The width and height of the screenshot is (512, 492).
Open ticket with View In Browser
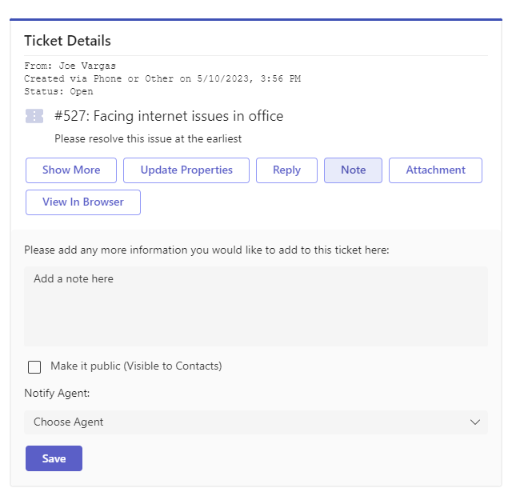tap(83, 202)
